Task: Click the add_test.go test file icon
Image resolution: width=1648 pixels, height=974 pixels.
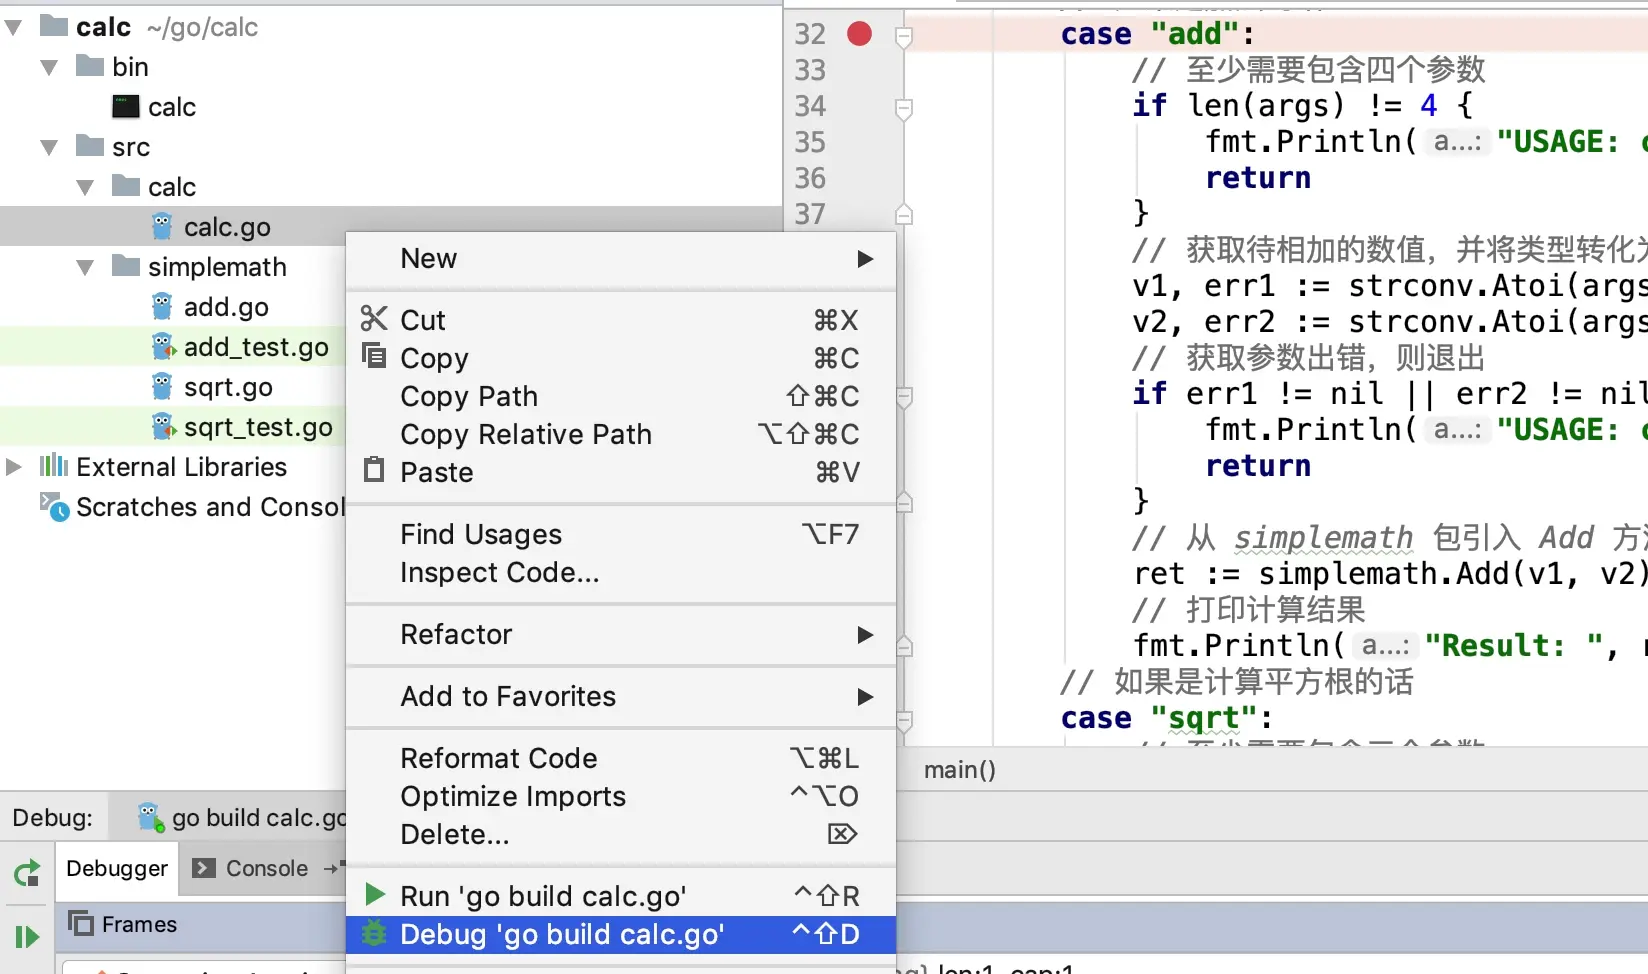Action: [163, 347]
